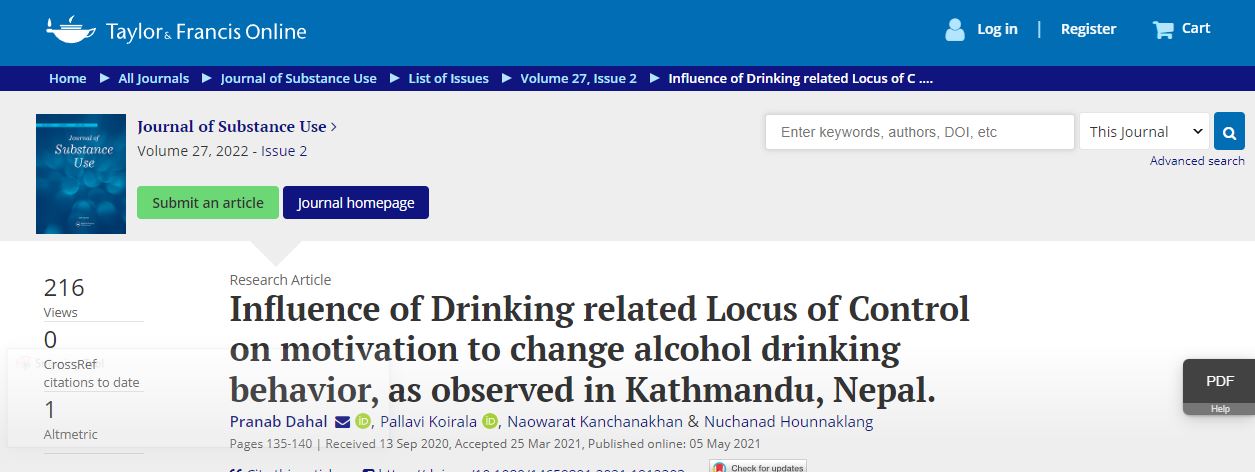1255x472 pixels.
Task: Open the PDF side panel tab
Action: coord(1219,381)
